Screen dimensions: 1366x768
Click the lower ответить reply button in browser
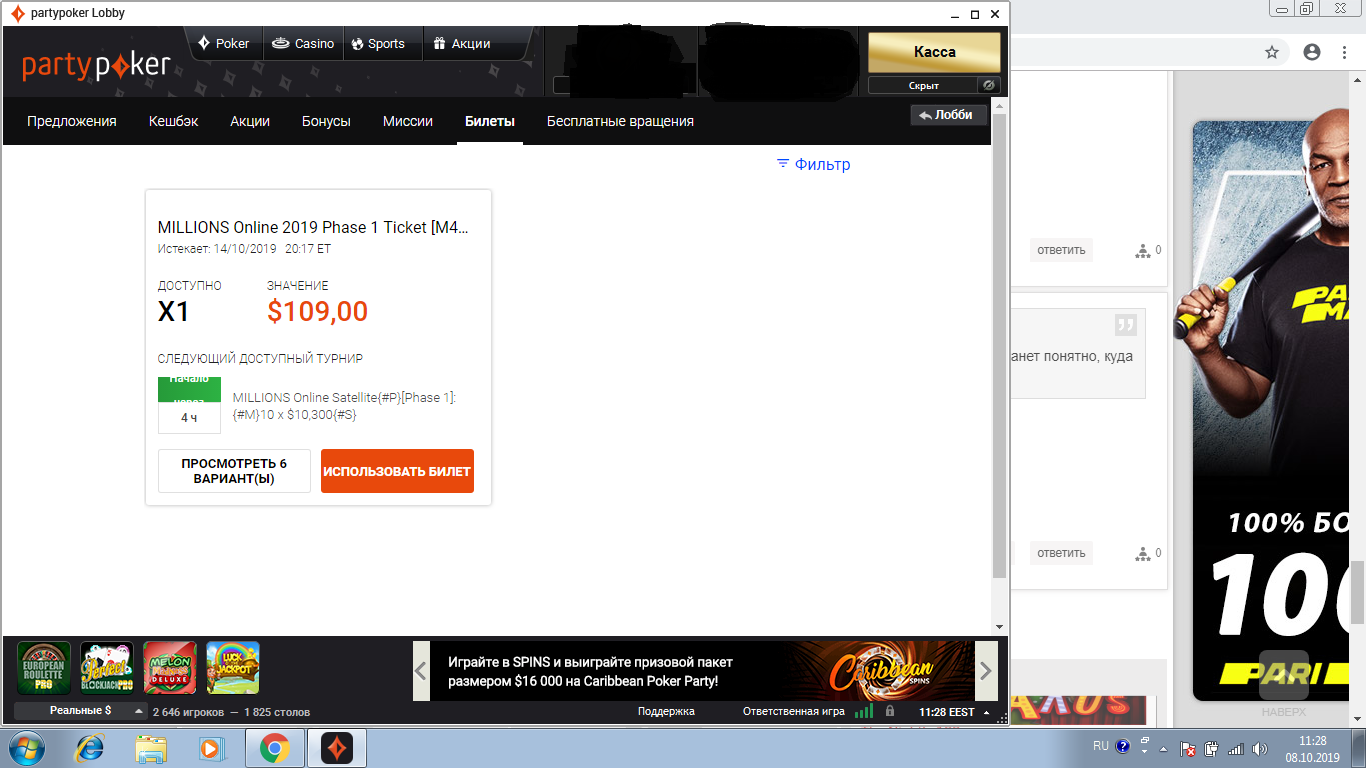[1061, 553]
